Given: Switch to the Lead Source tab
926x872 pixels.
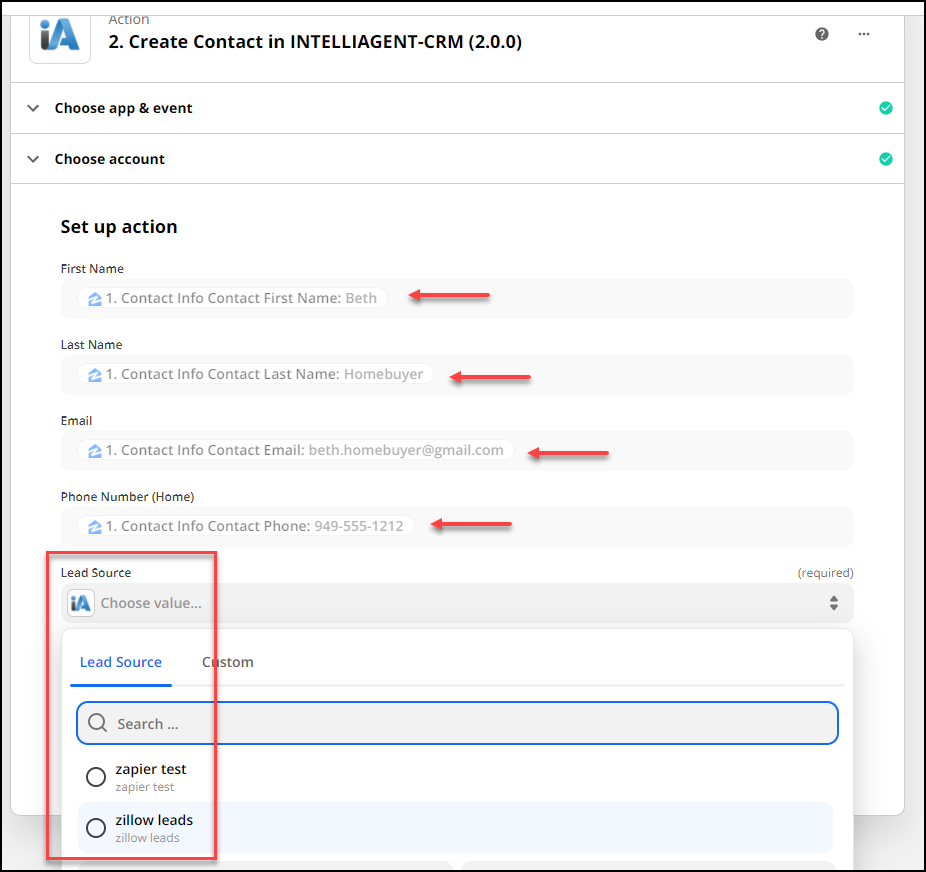Looking at the screenshot, I should (120, 662).
